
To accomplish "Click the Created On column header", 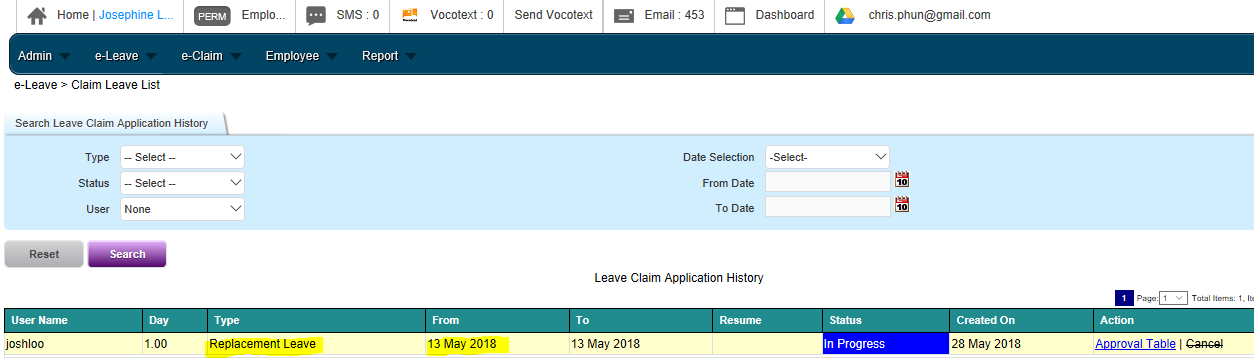I will 1021,320.
